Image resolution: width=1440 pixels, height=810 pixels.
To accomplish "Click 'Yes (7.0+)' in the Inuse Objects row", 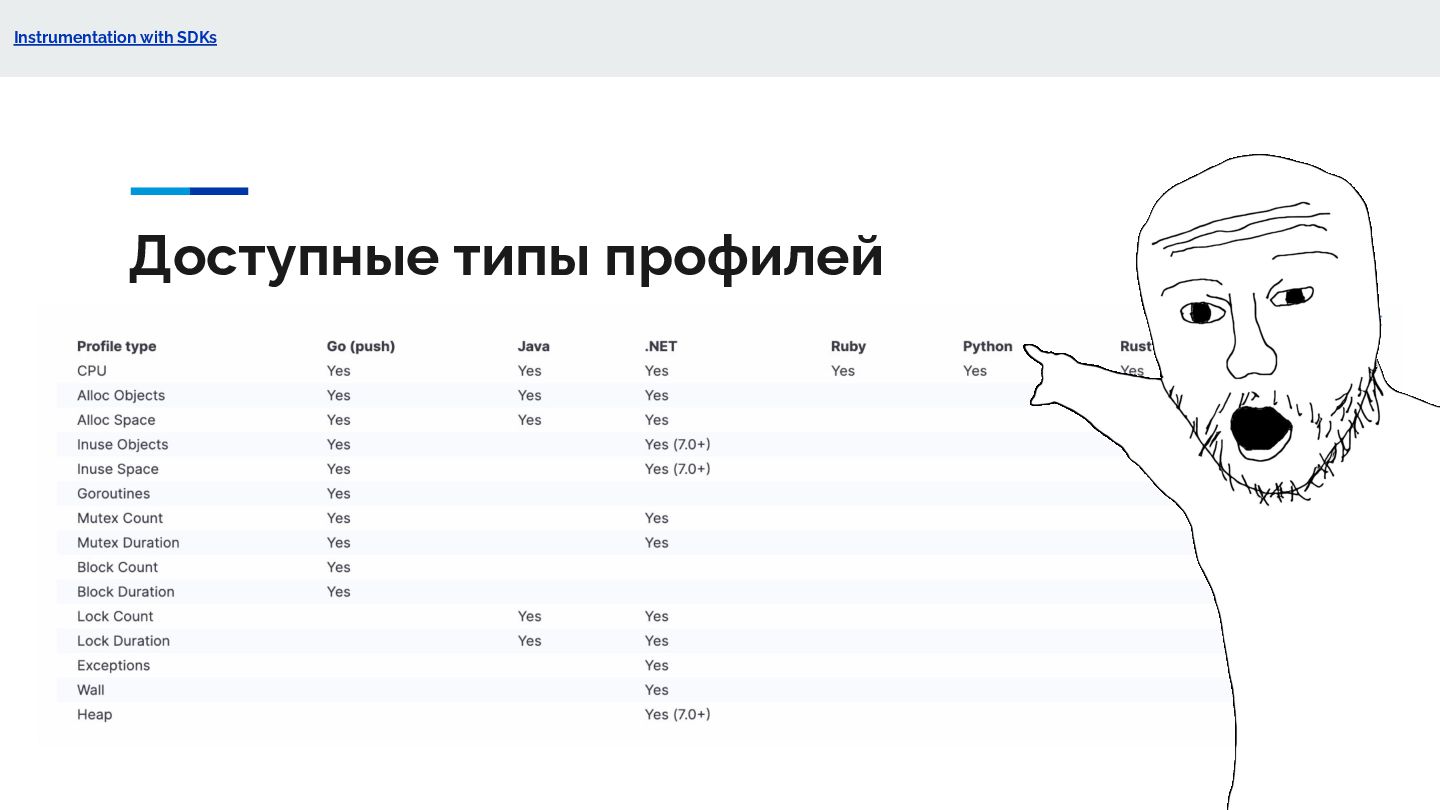I will coord(678,444).
